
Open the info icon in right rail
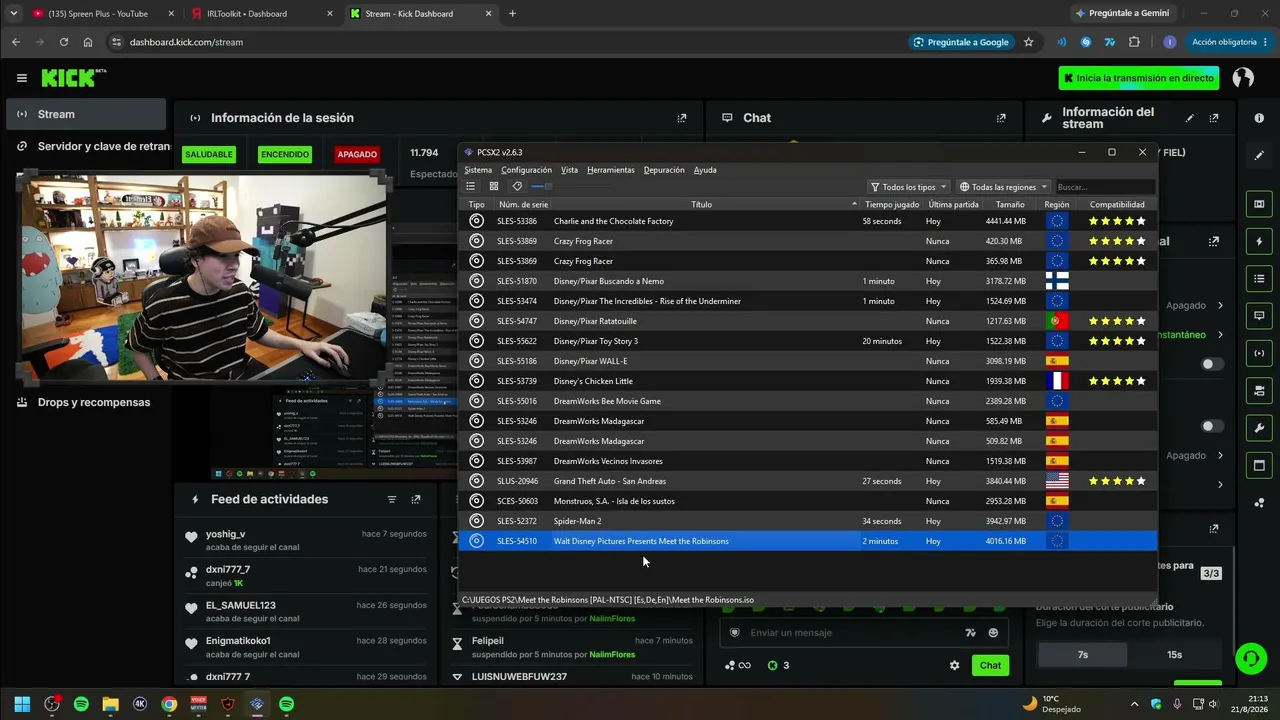1259,118
